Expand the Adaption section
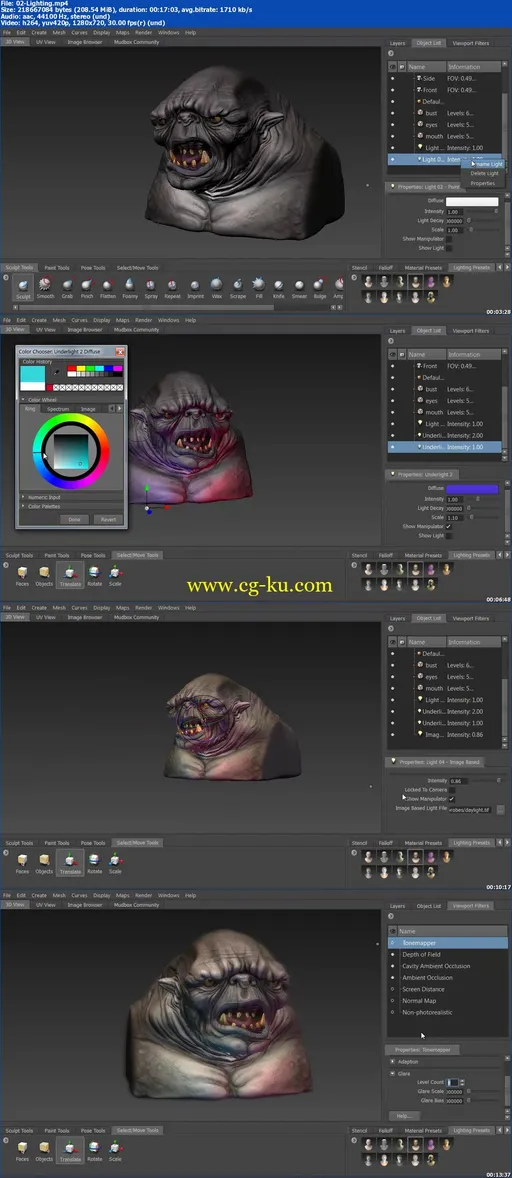The width and height of the screenshot is (512, 1178). pos(393,1062)
